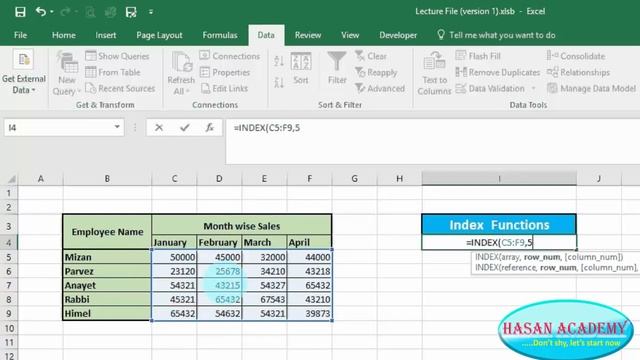Click the January column heading cell

(x=174, y=242)
